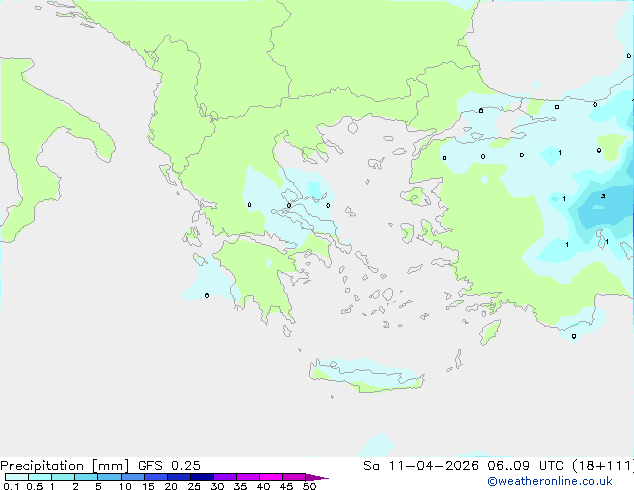Click the legend label "45"
The image size is (634, 490).
click(286, 486)
